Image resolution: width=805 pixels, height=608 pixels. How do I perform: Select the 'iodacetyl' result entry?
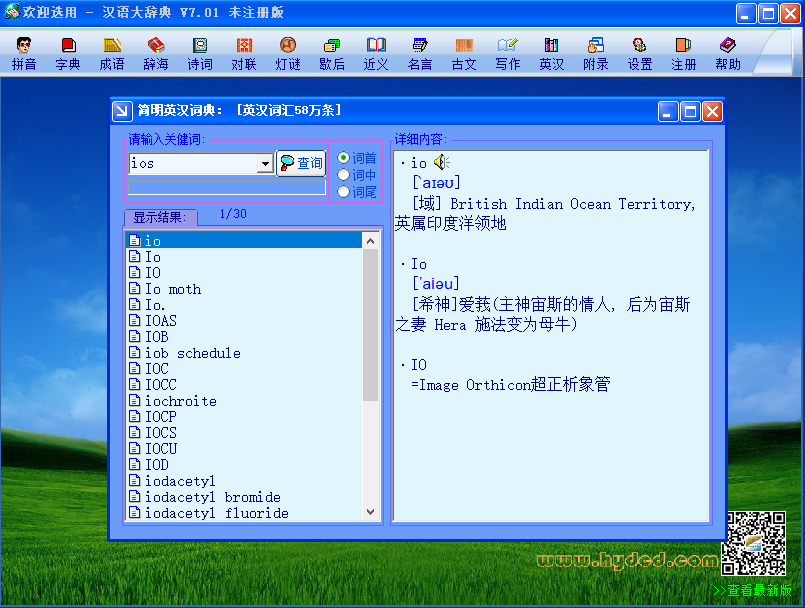click(x=244, y=481)
